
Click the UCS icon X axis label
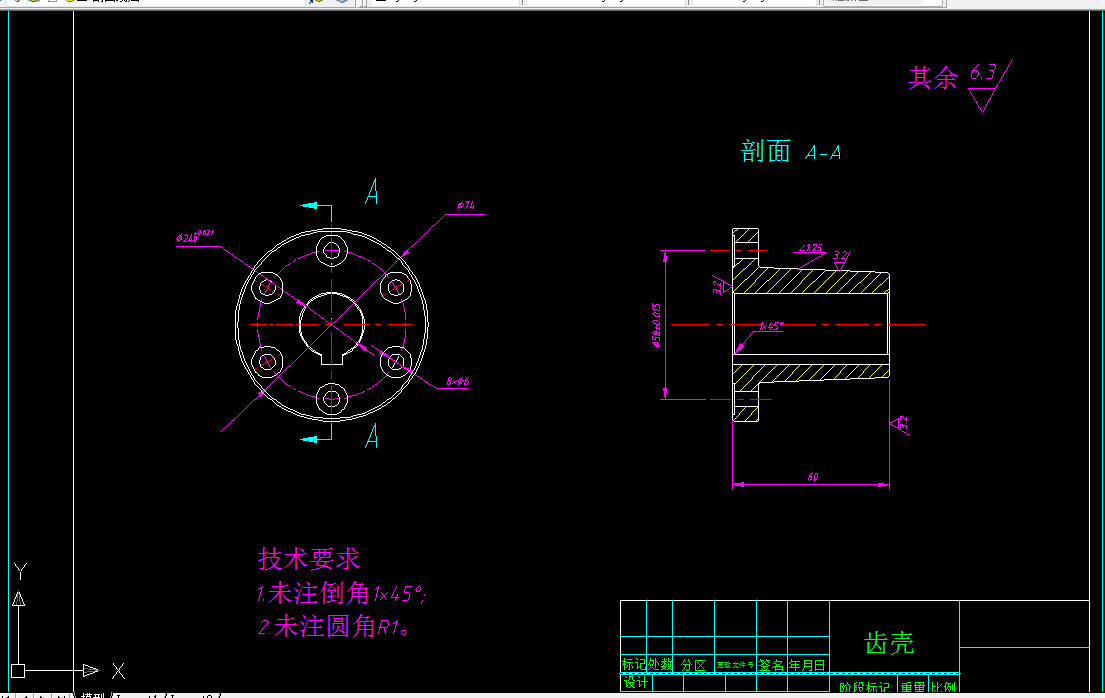118,671
